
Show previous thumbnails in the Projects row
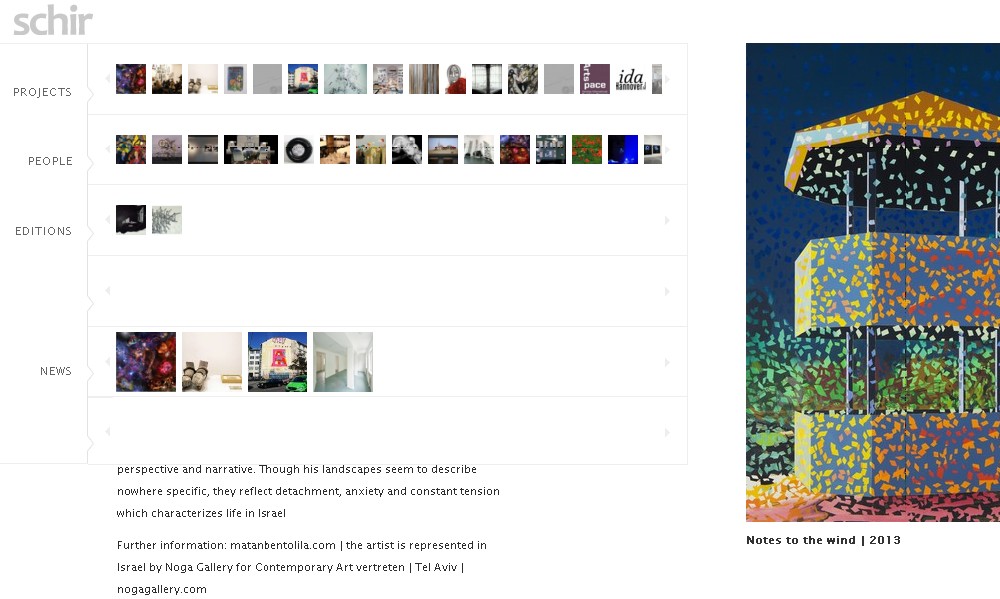[108, 79]
